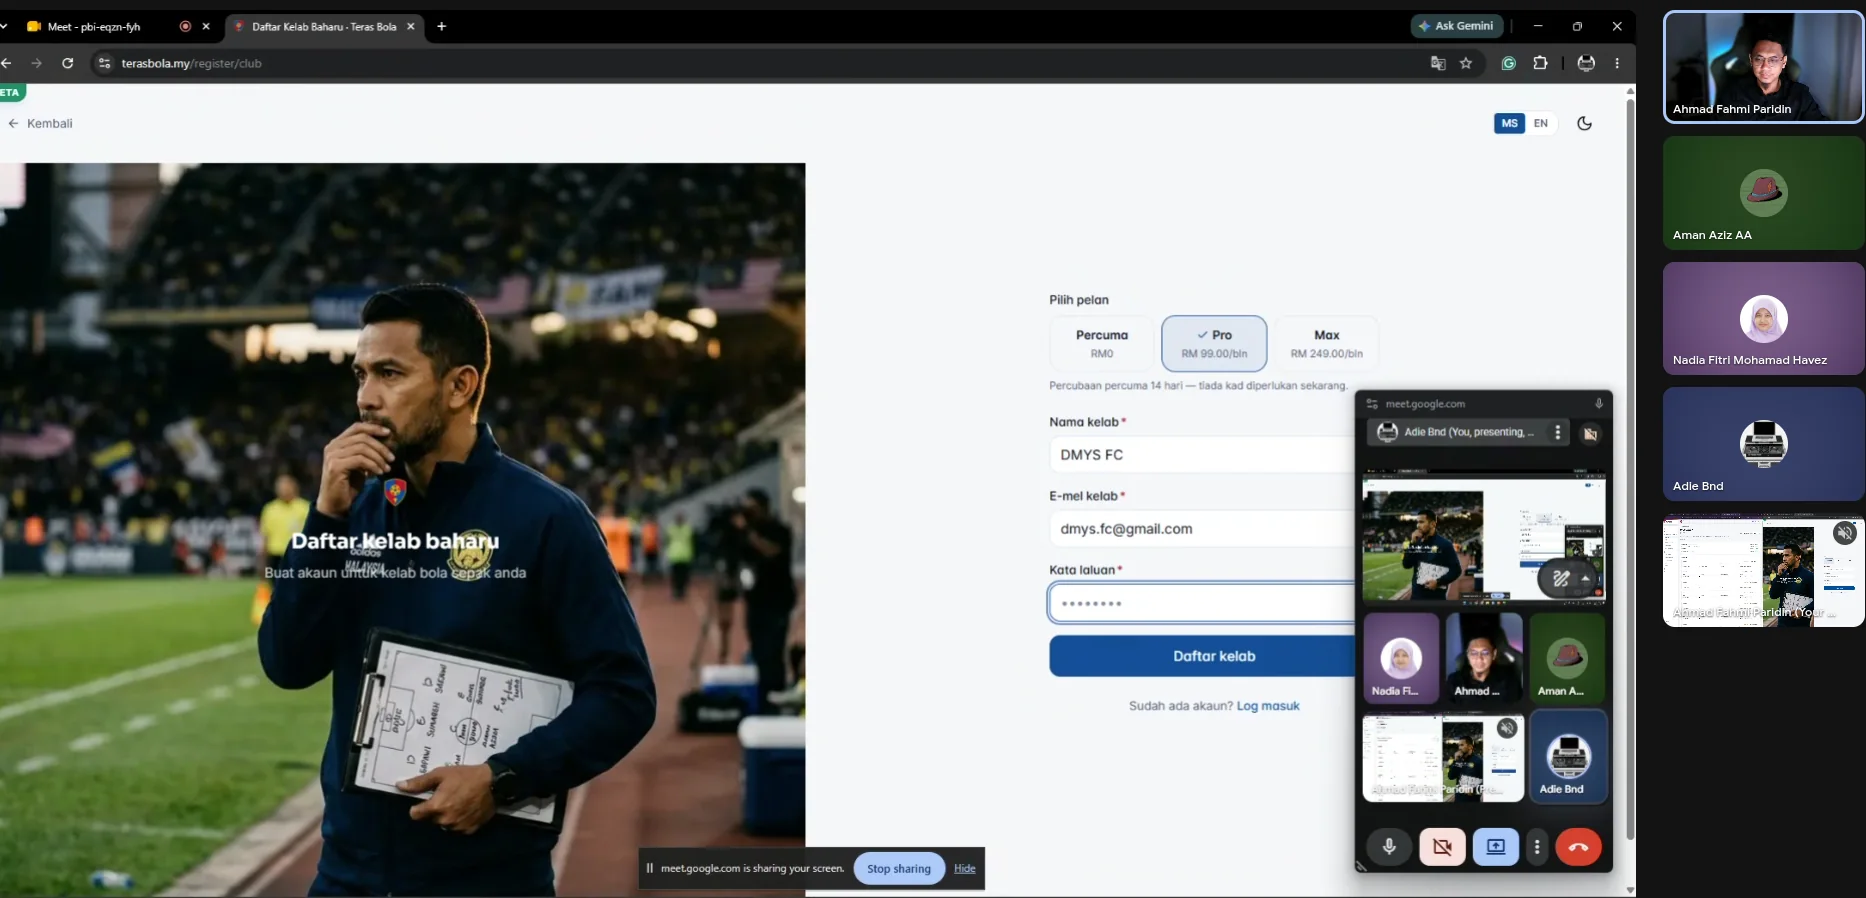Viewport: 1866px width, 898px height.
Task: Reload the terasbola.my page
Action: pos(67,63)
